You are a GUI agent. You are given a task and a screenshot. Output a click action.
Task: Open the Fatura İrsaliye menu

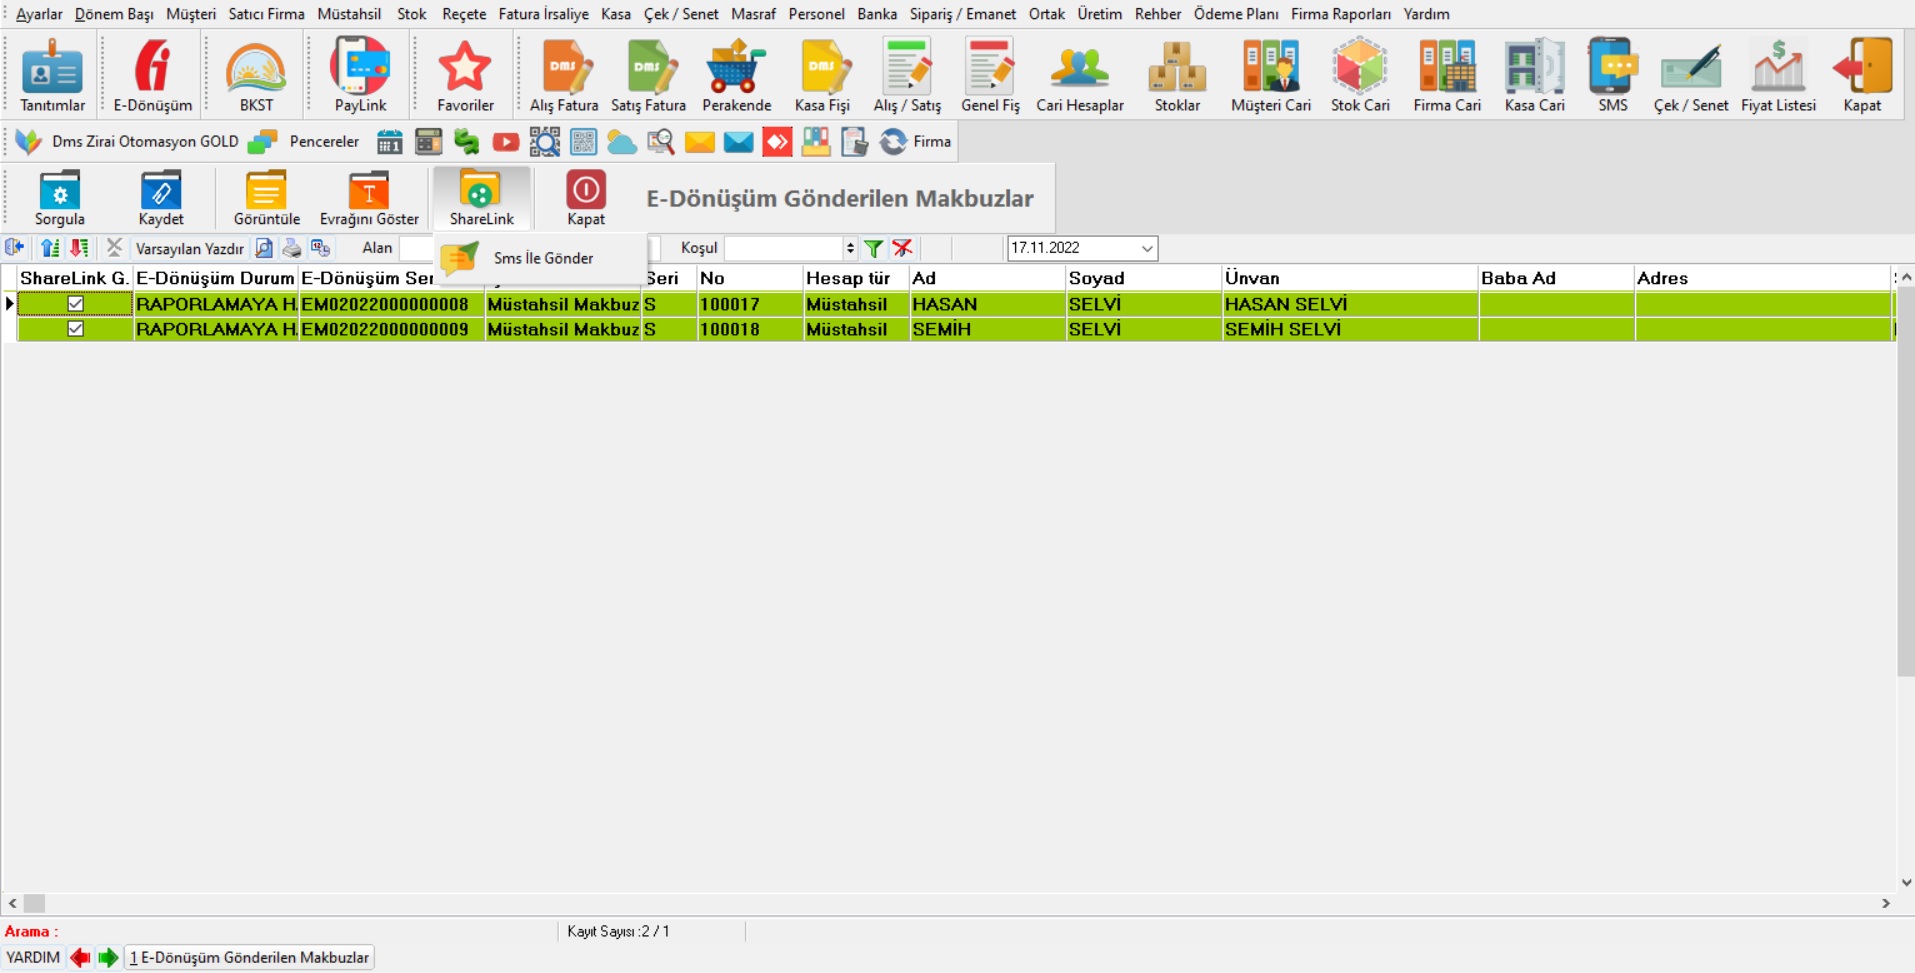click(x=543, y=14)
